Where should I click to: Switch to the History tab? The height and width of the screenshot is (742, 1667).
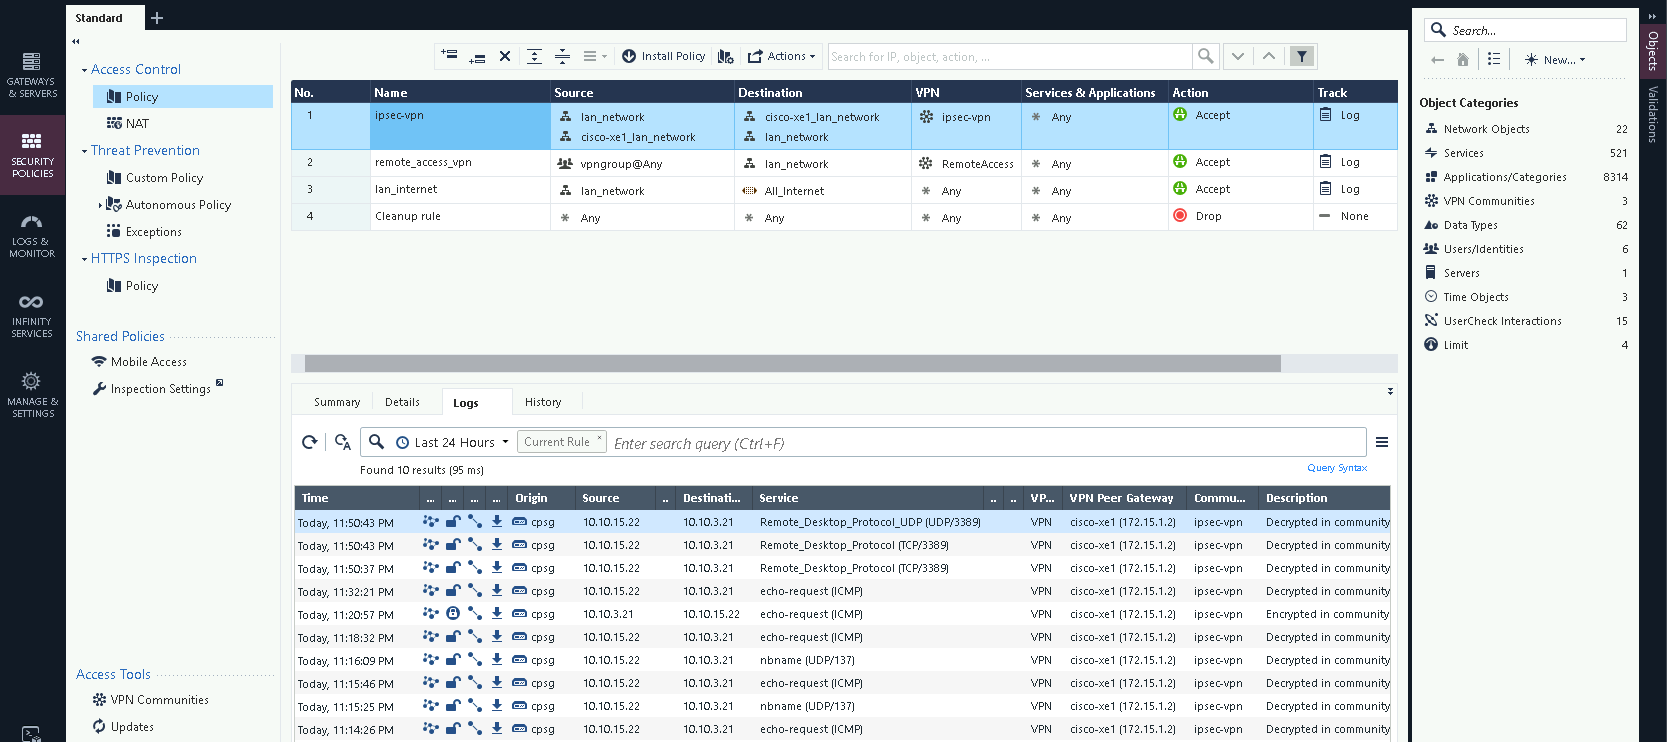pos(543,402)
